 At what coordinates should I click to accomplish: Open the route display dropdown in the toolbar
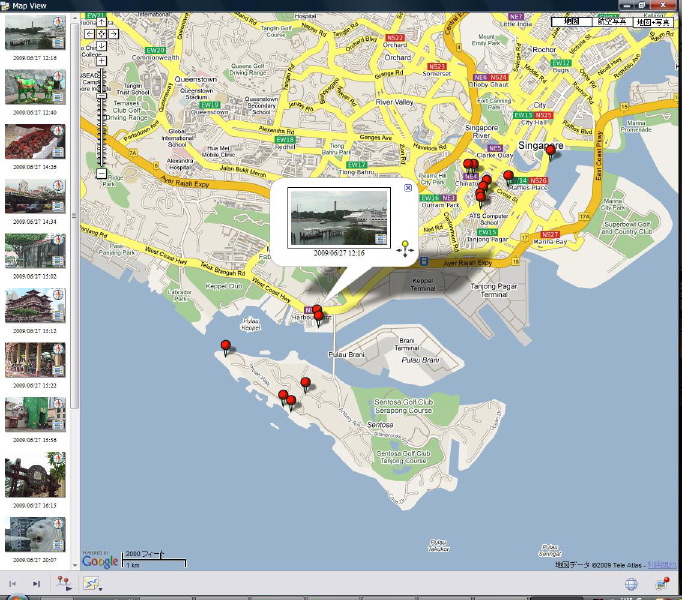93,584
